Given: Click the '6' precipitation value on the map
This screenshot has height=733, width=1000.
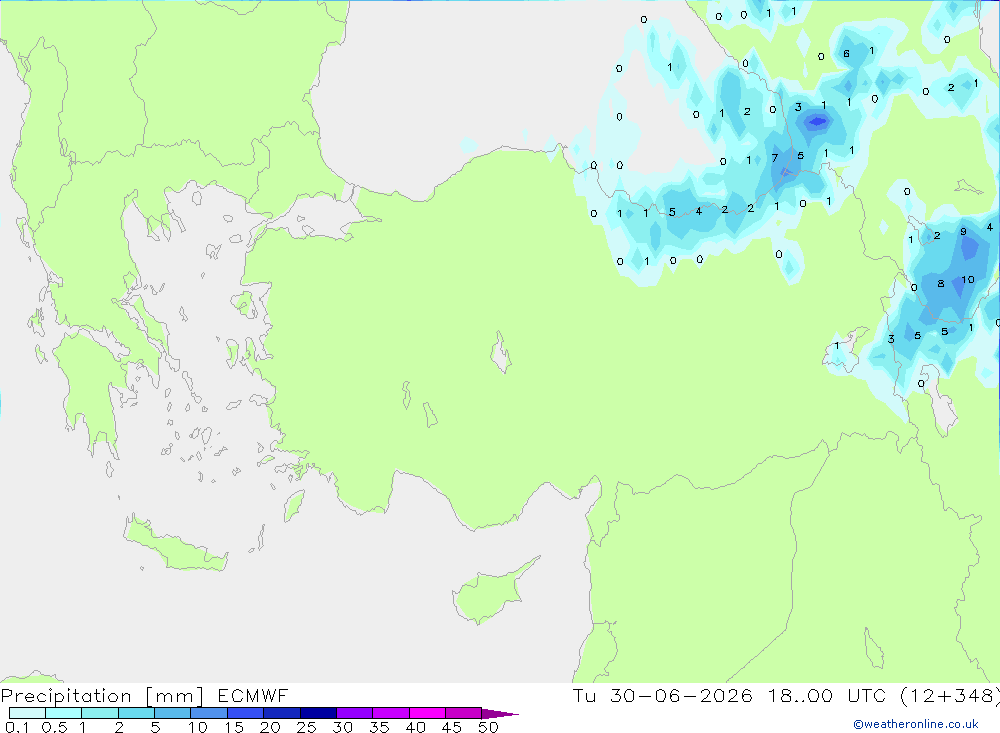Looking at the screenshot, I should [846, 54].
